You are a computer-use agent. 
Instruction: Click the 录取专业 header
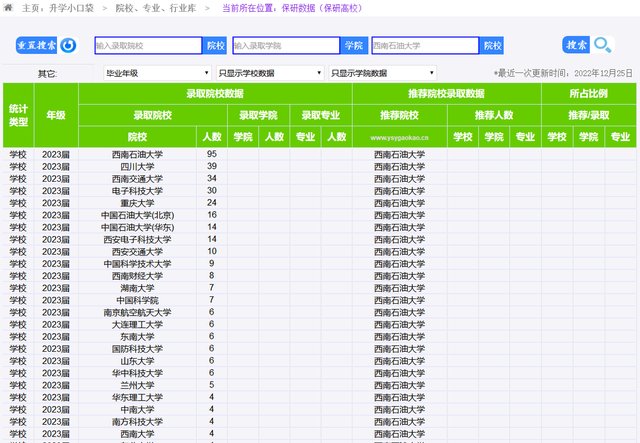click(x=321, y=115)
